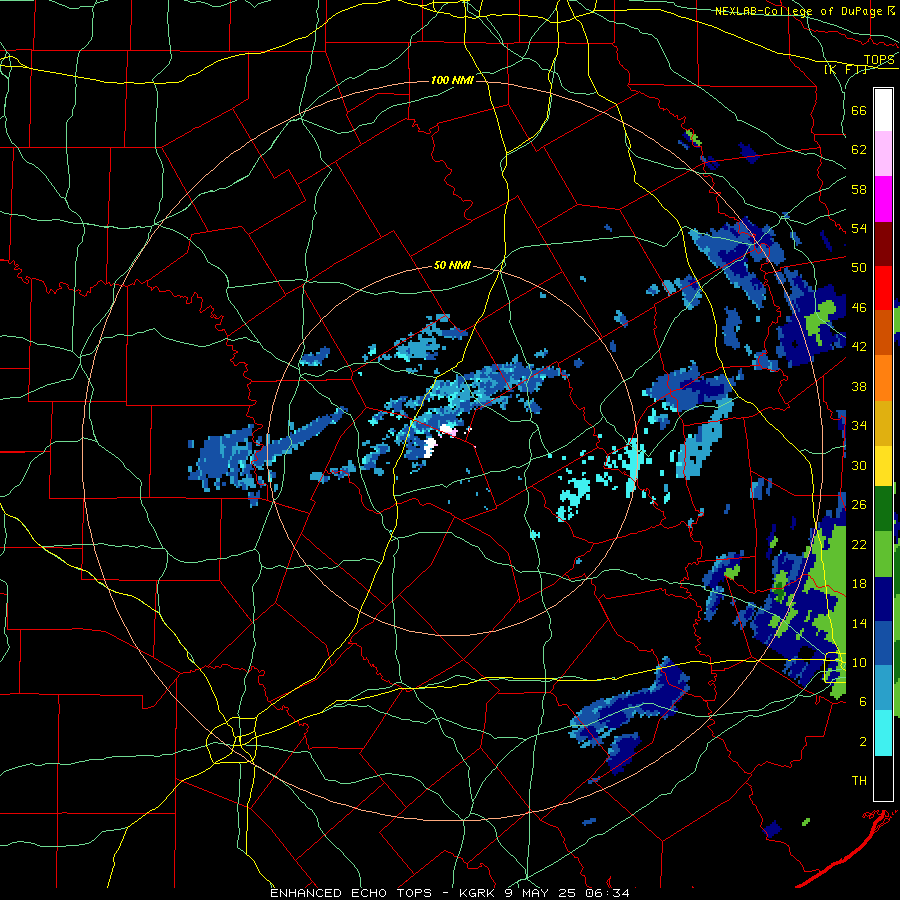
Task: Click the white high-top echo core near radar center
Action: pyautogui.click(x=430, y=446)
